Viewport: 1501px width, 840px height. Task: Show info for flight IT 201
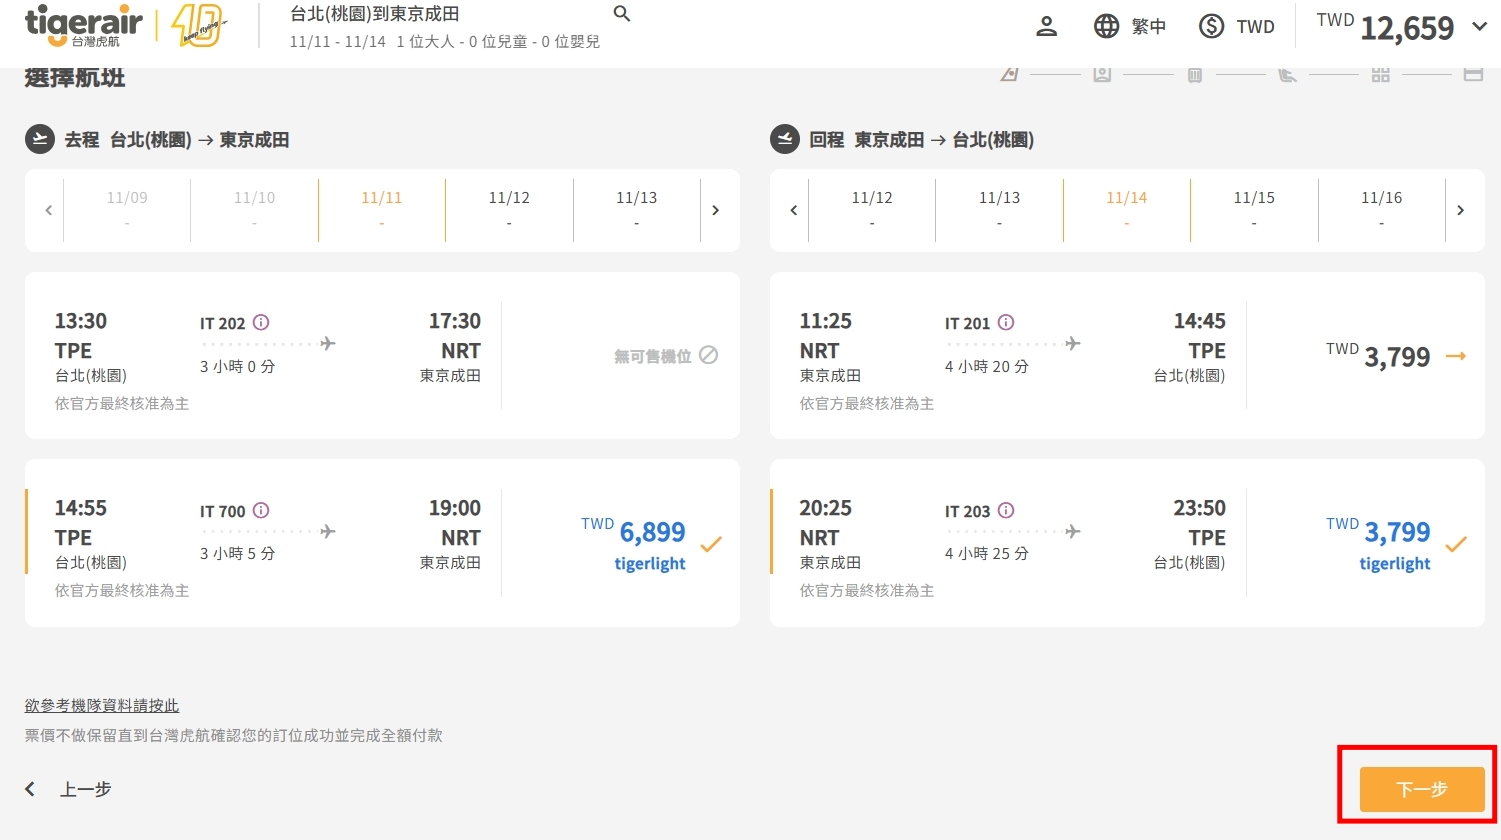click(x=1006, y=322)
